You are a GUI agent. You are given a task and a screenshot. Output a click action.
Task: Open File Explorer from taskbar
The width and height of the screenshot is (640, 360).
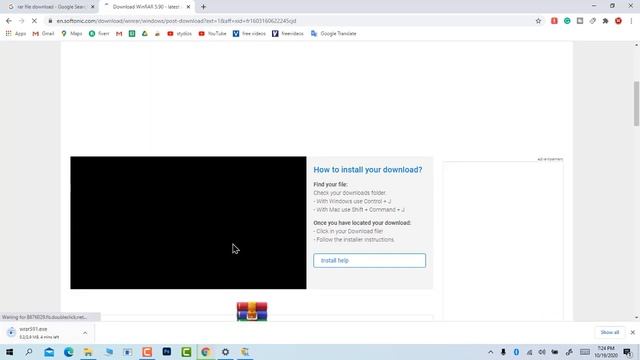88,352
